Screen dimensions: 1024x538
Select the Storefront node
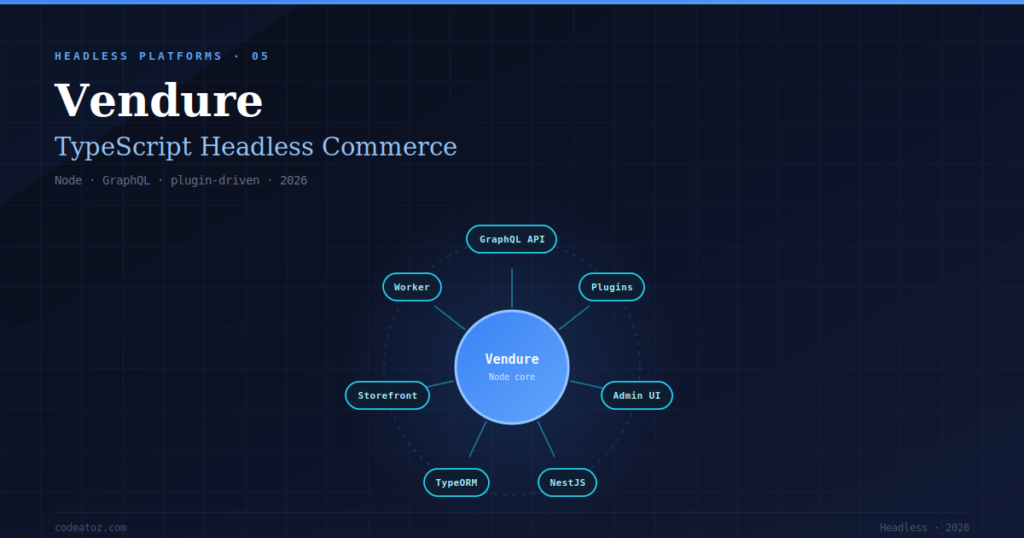387,395
